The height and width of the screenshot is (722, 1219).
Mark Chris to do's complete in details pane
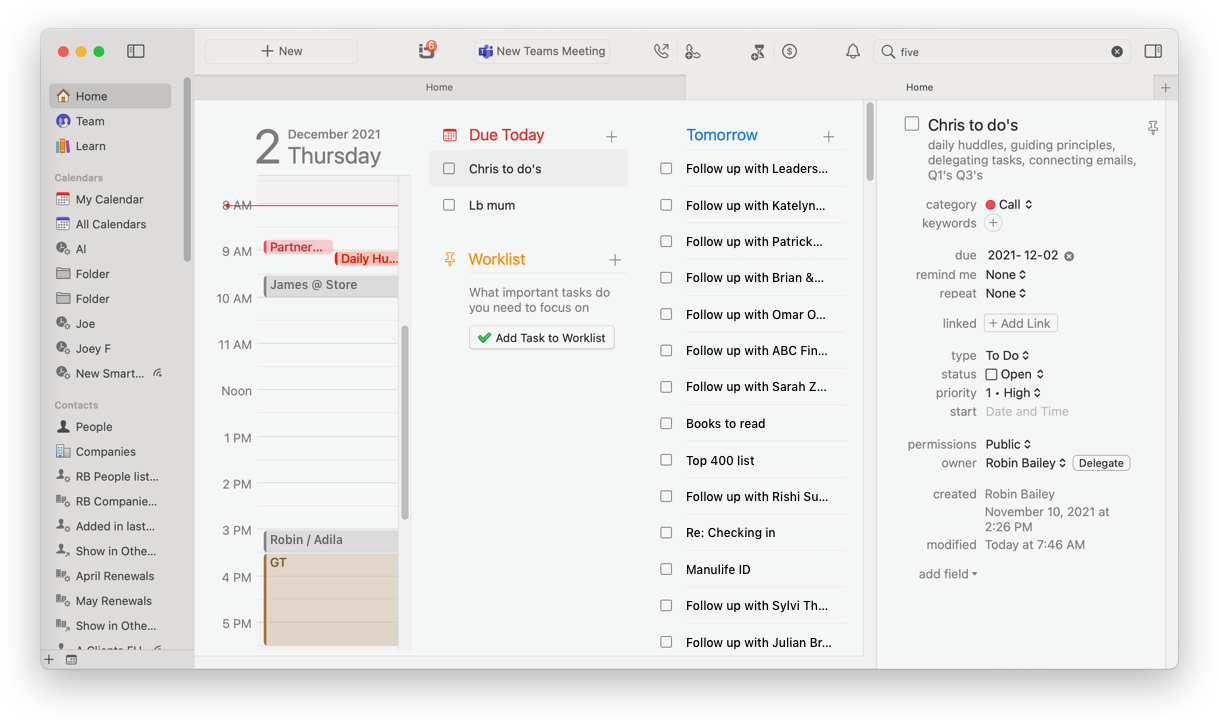912,124
